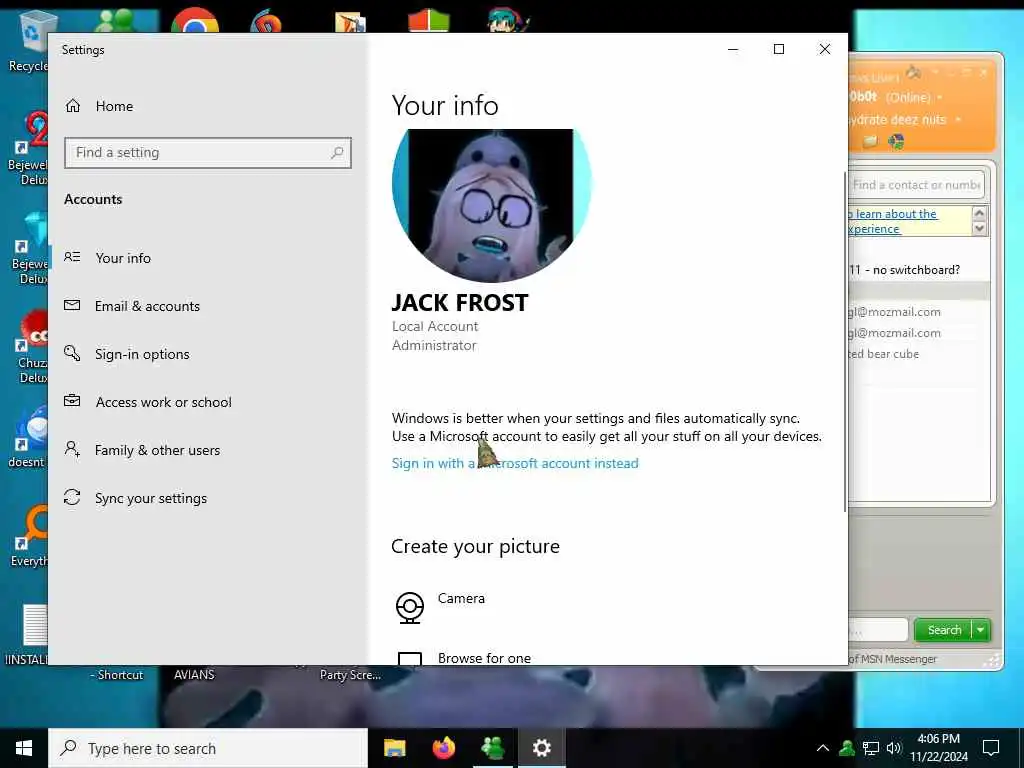This screenshot has height=768, width=1024.
Task: Focus the Messenger web search box
Action: (x=878, y=630)
